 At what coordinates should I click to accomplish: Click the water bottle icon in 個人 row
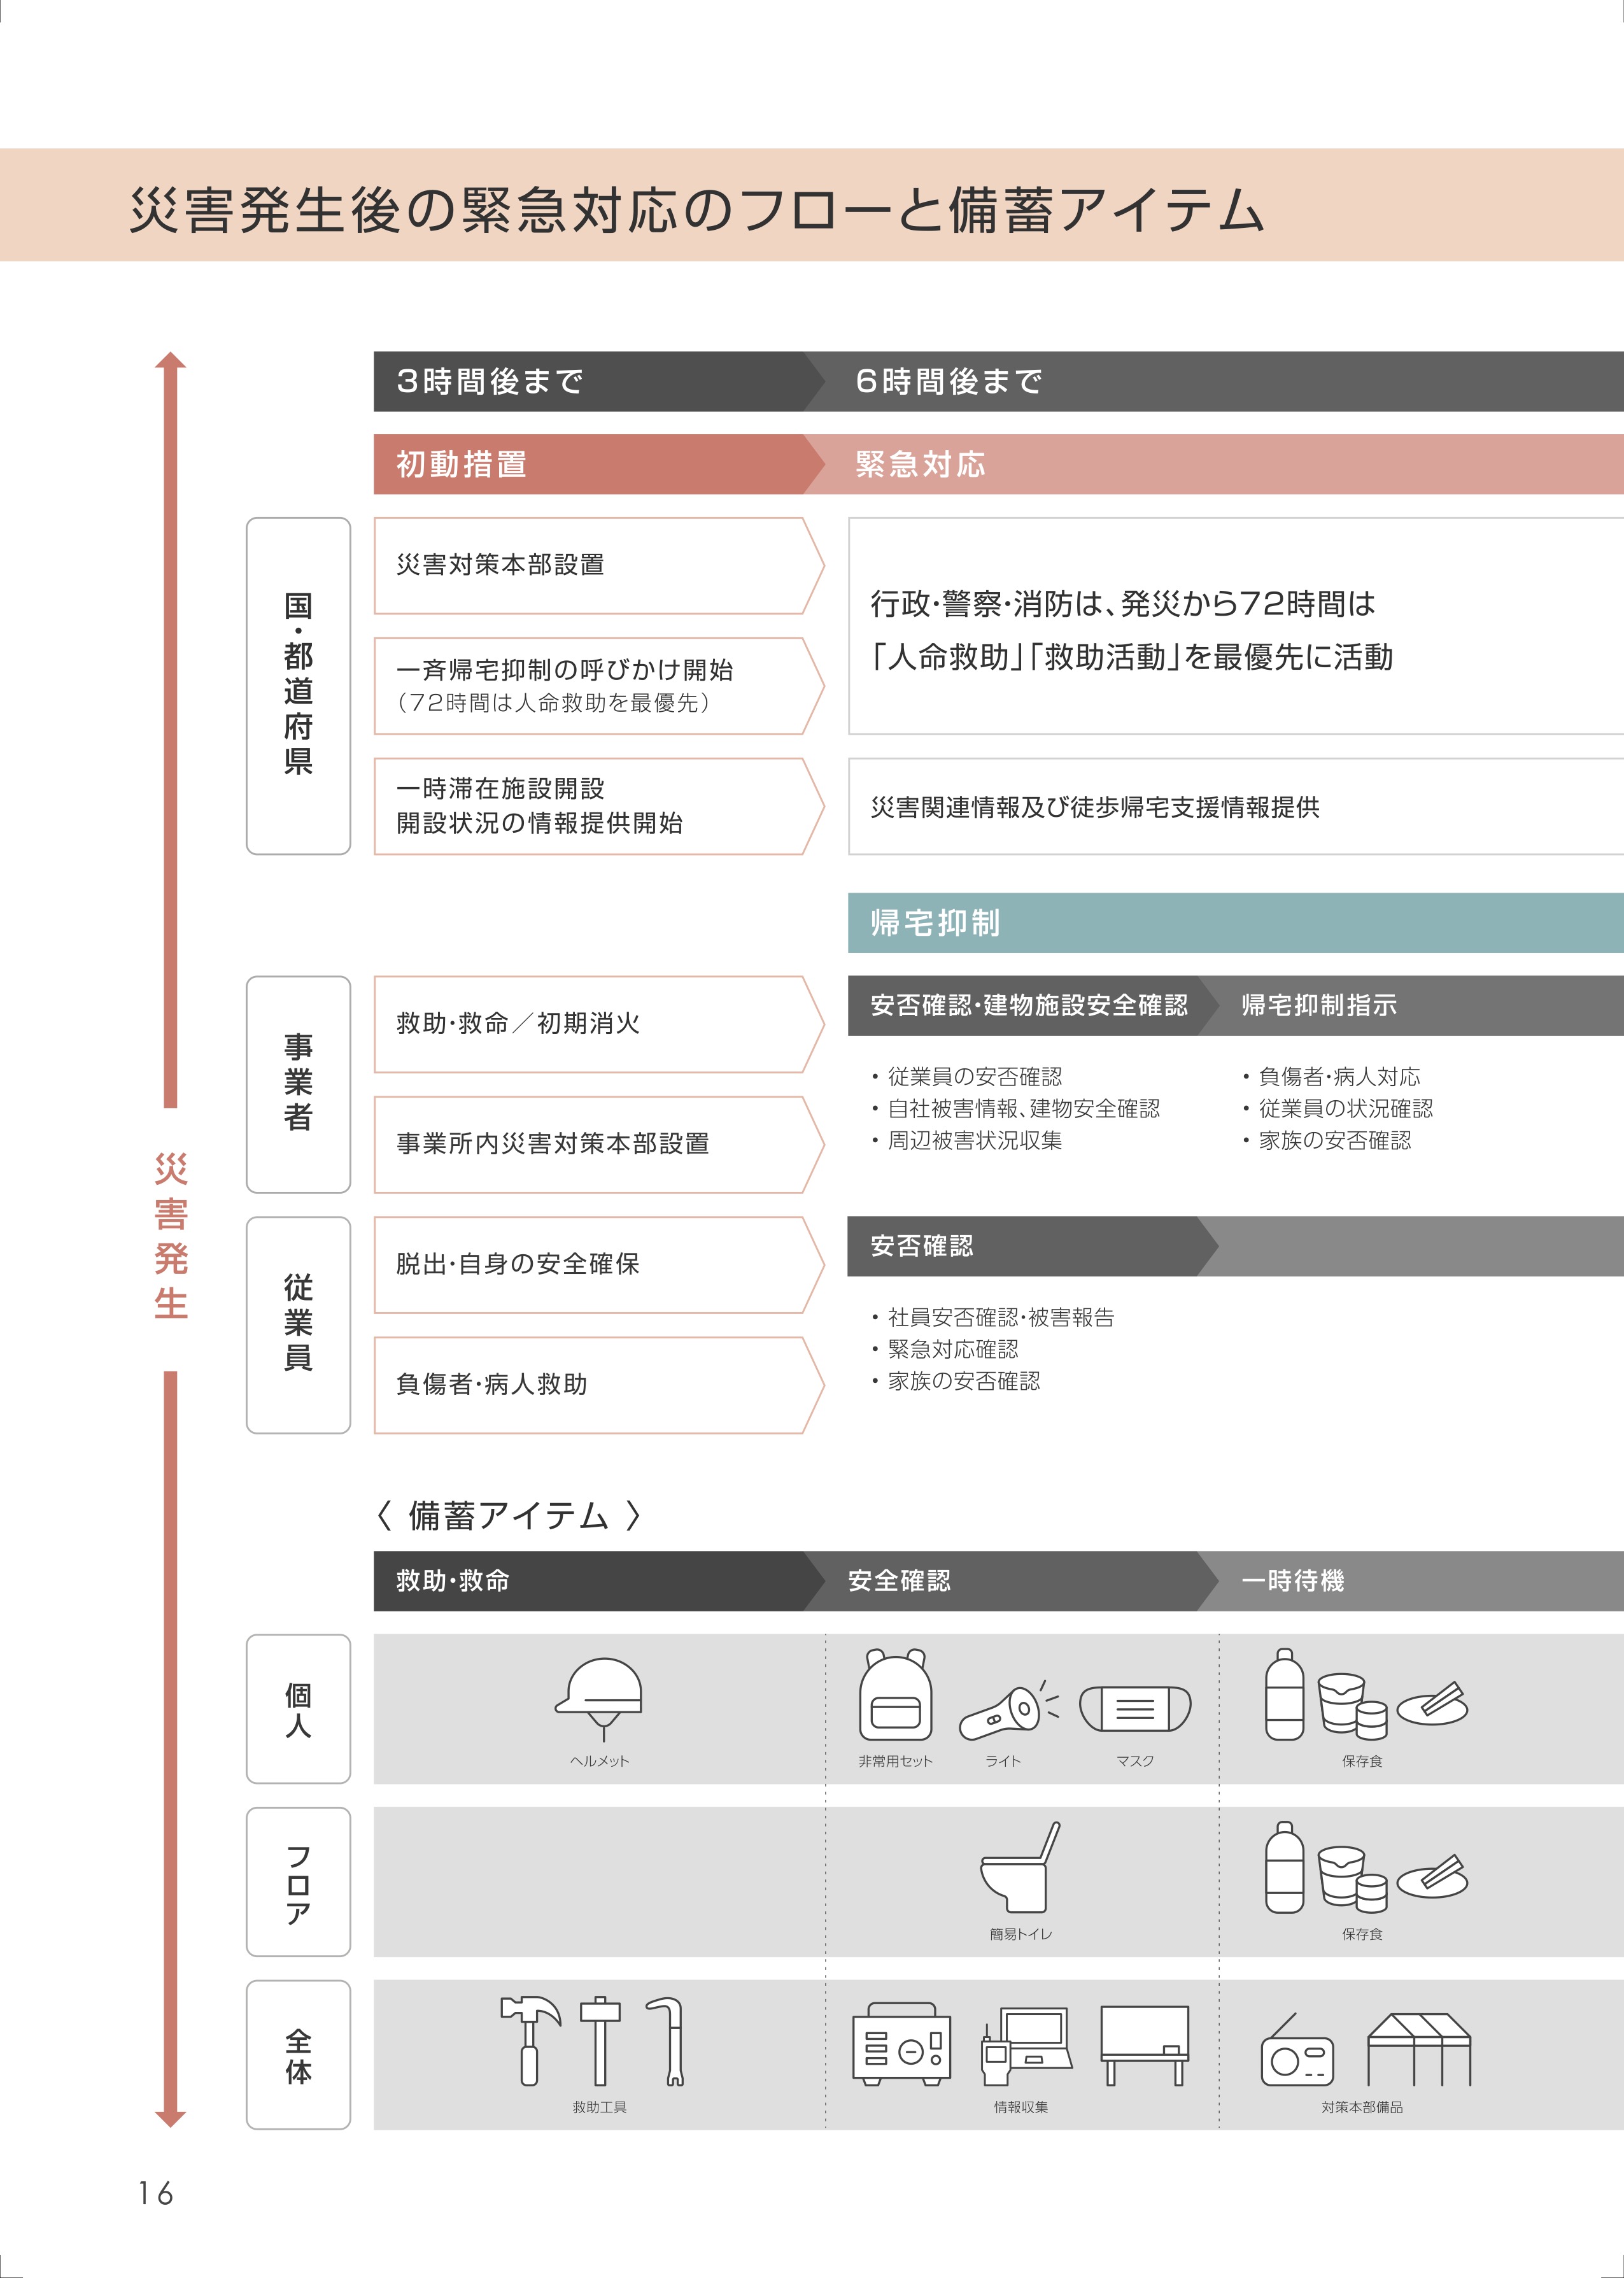coord(1284,1694)
